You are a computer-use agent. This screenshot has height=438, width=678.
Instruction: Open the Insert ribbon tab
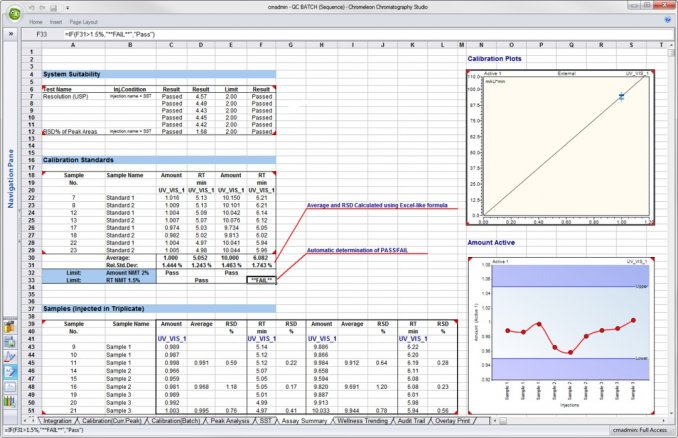tap(58, 21)
